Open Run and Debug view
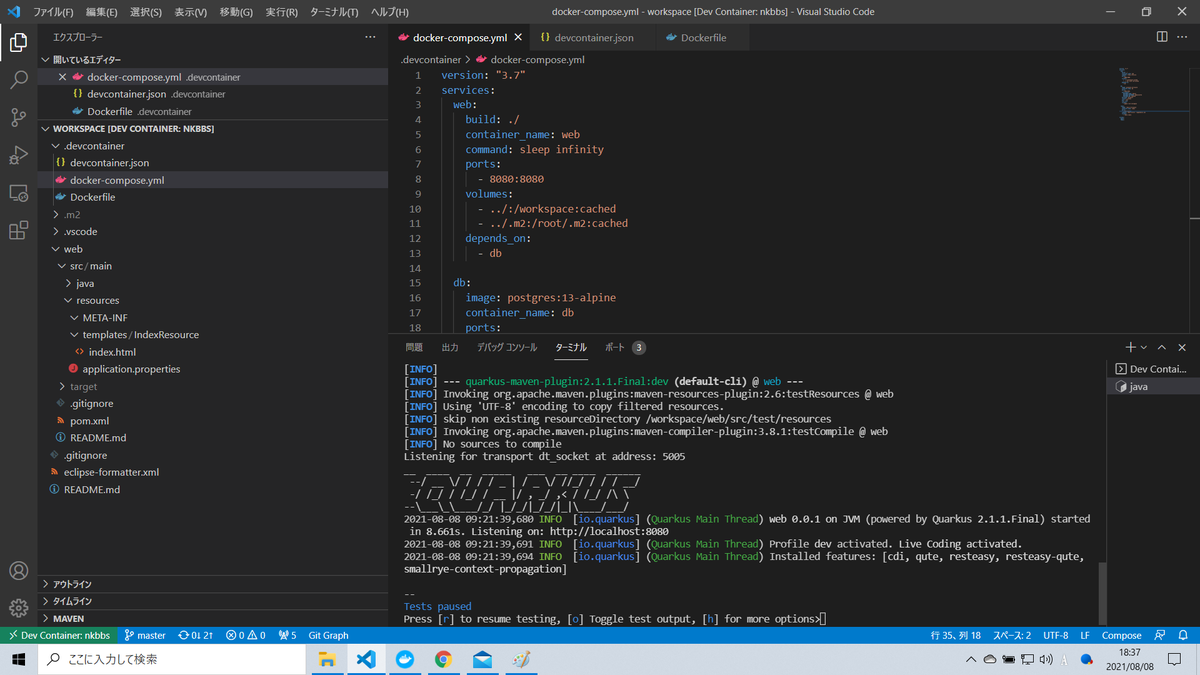 tap(18, 155)
